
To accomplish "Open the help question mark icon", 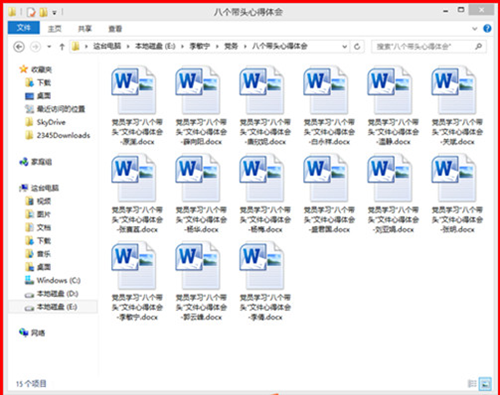I will pyautogui.click(x=487, y=29).
